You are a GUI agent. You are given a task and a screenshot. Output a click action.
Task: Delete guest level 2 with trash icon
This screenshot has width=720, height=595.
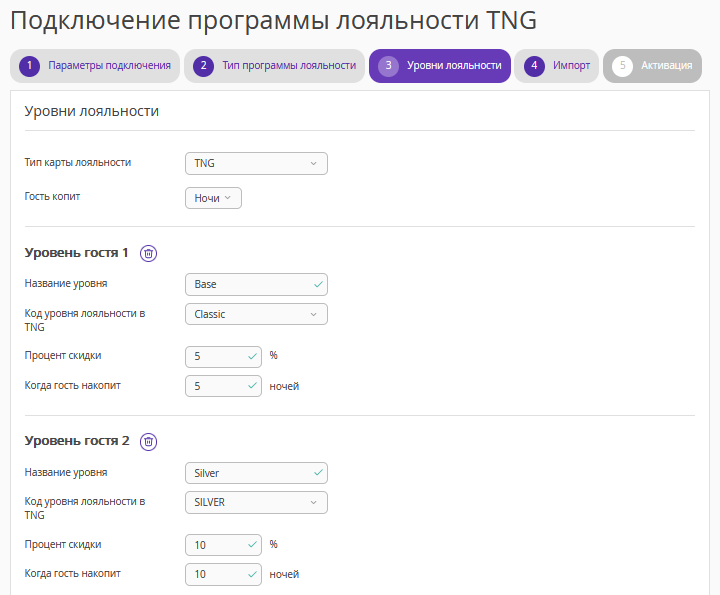148,441
